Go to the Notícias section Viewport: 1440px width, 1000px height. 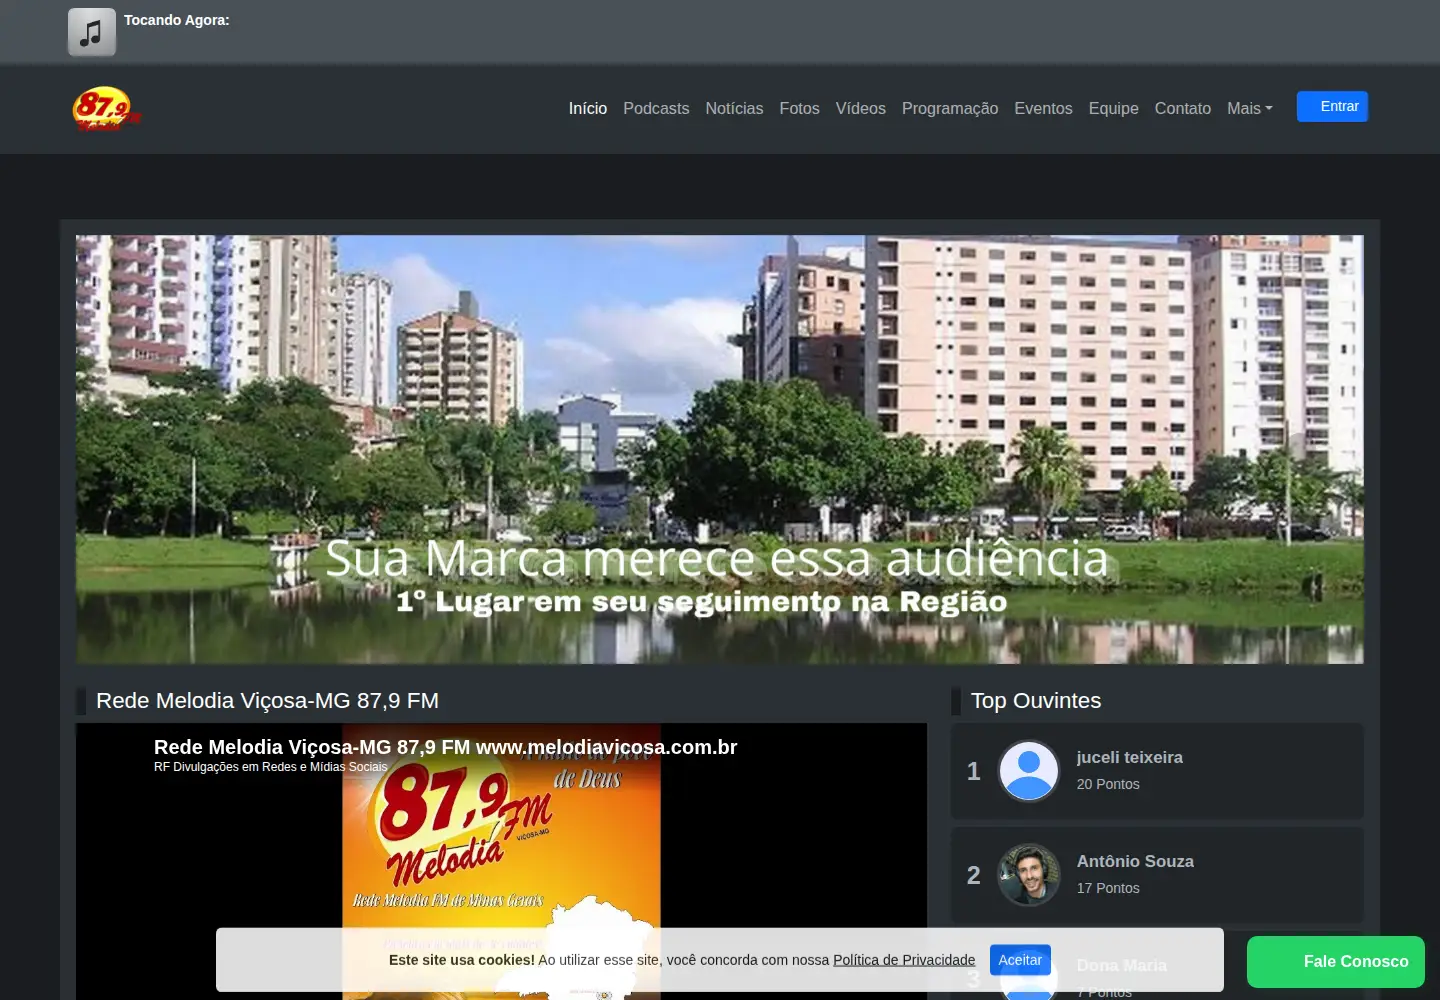click(x=734, y=108)
